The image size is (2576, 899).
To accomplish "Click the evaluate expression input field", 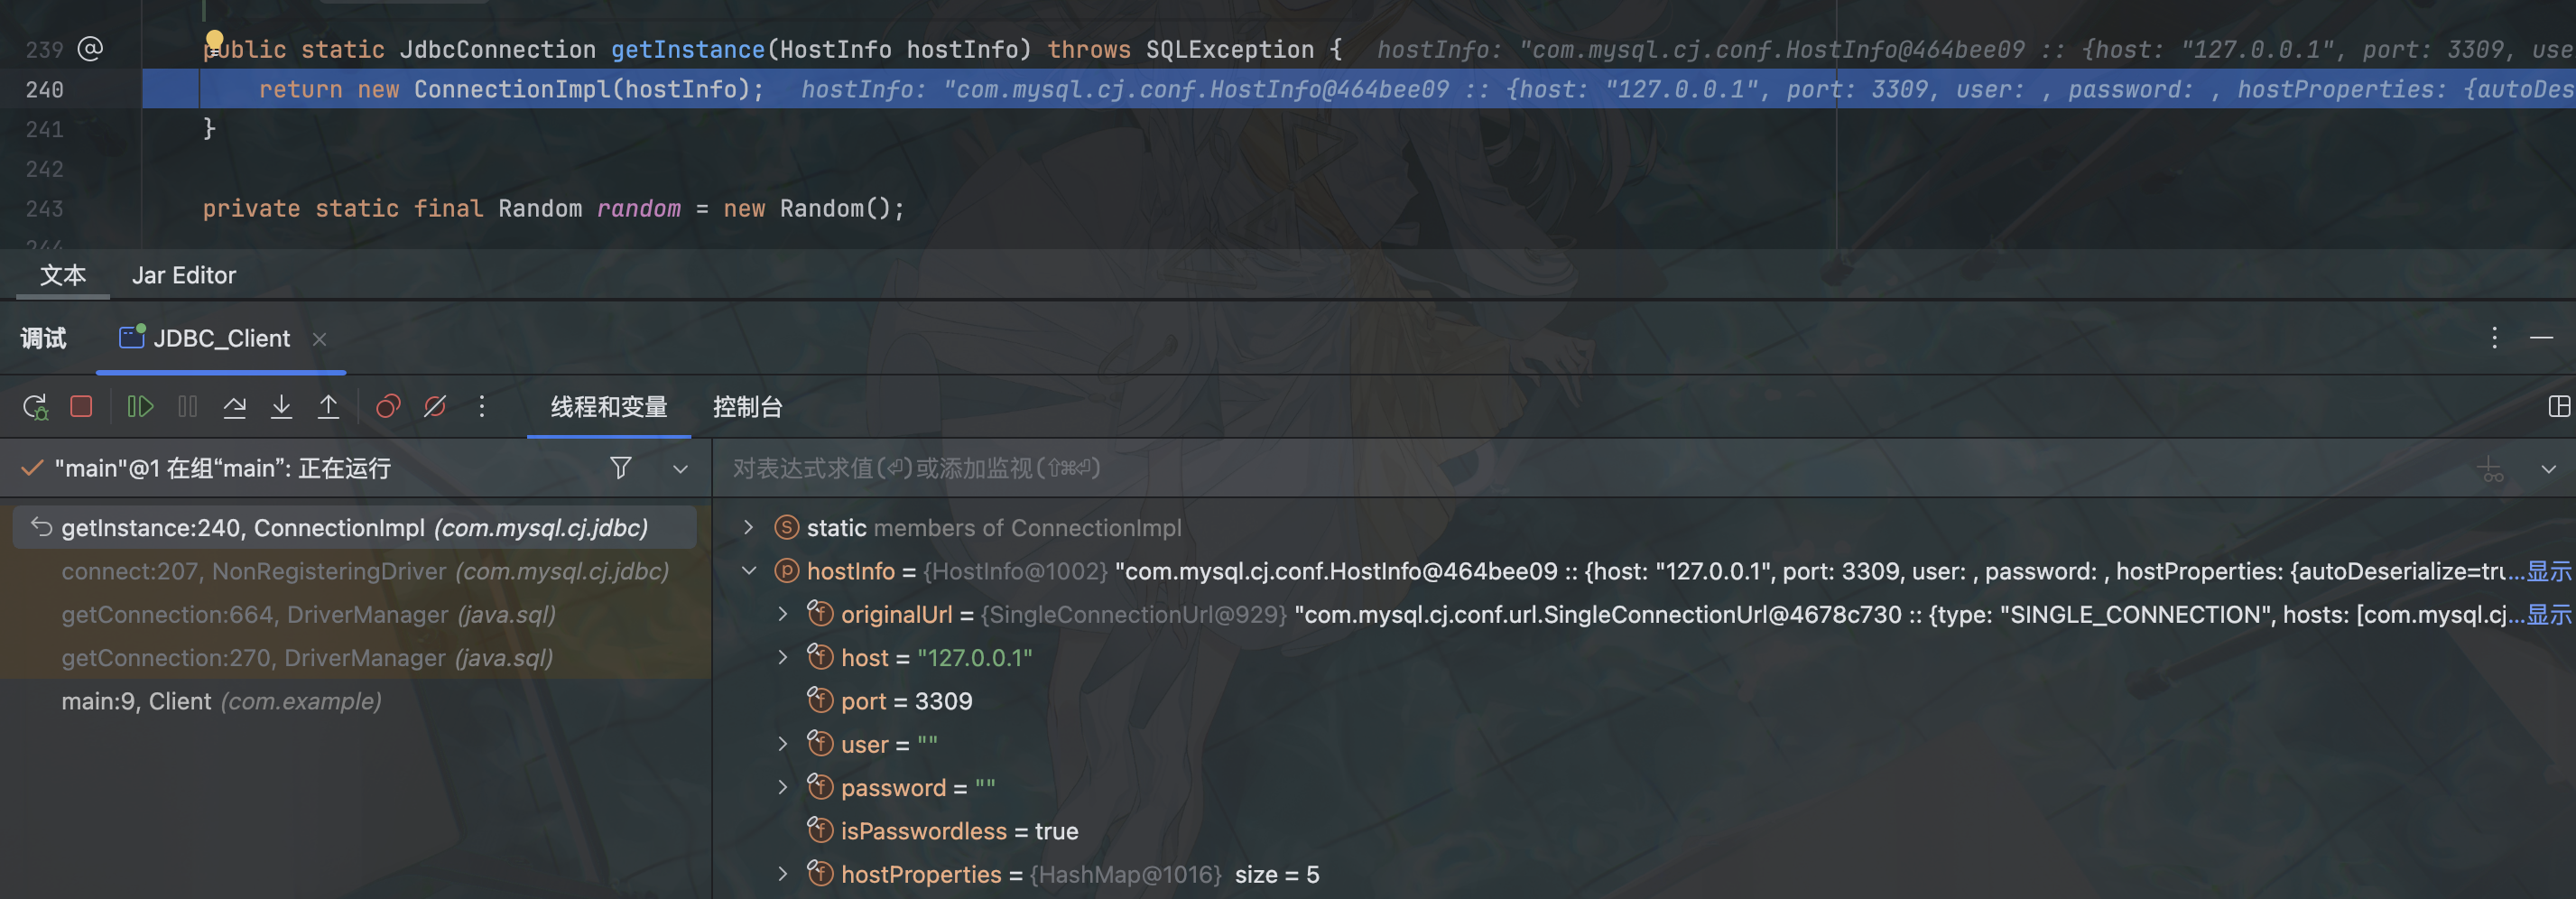I will pos(1500,468).
